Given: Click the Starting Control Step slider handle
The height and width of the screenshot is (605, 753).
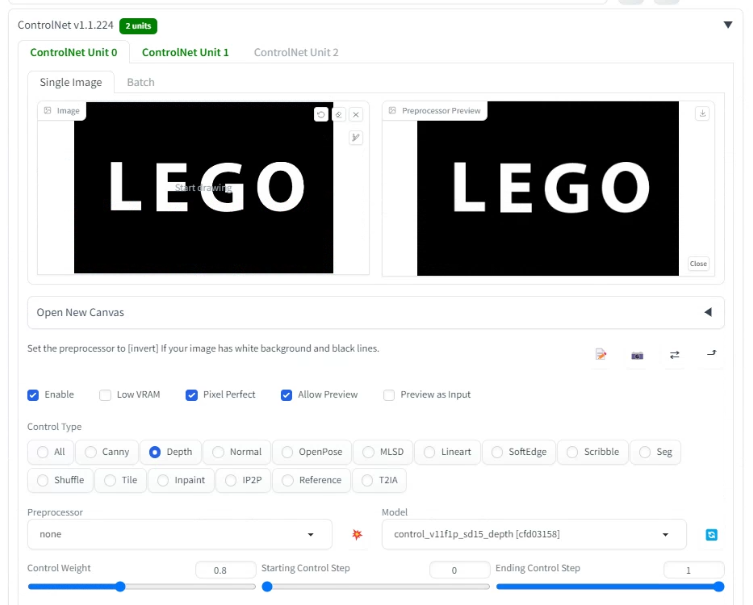Looking at the screenshot, I should tap(267, 587).
